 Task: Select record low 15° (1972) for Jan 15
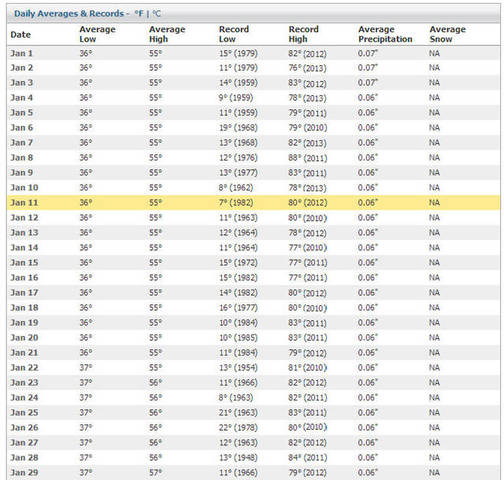tap(238, 263)
